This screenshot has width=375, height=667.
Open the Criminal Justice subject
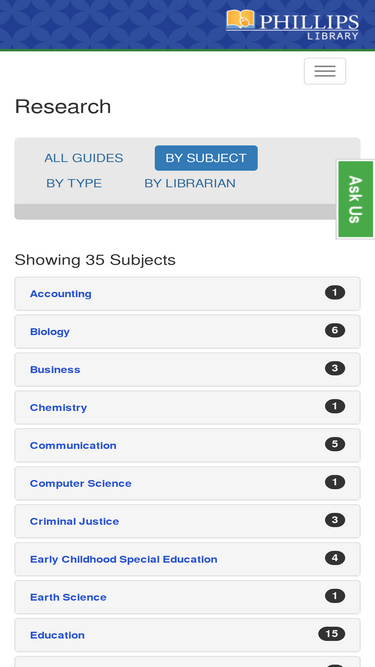pyautogui.click(x=74, y=521)
